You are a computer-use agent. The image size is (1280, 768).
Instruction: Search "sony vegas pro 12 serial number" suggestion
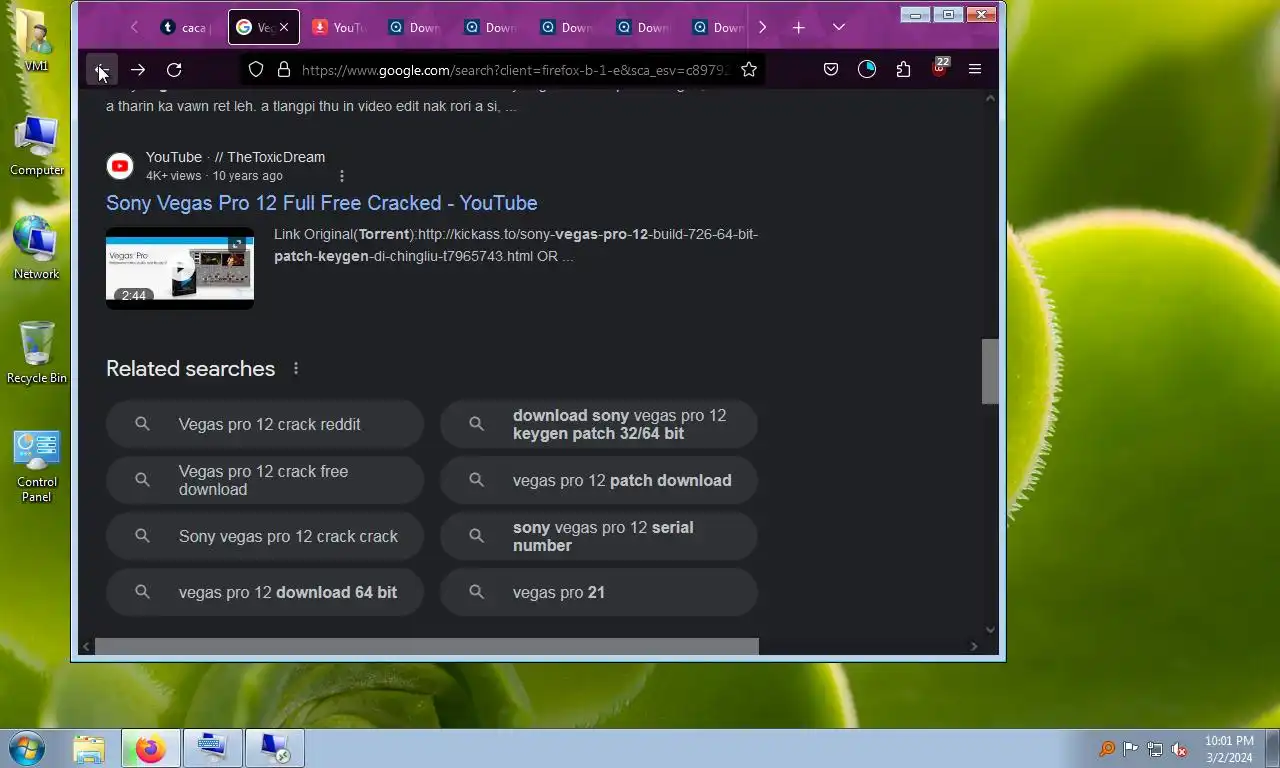(599, 536)
